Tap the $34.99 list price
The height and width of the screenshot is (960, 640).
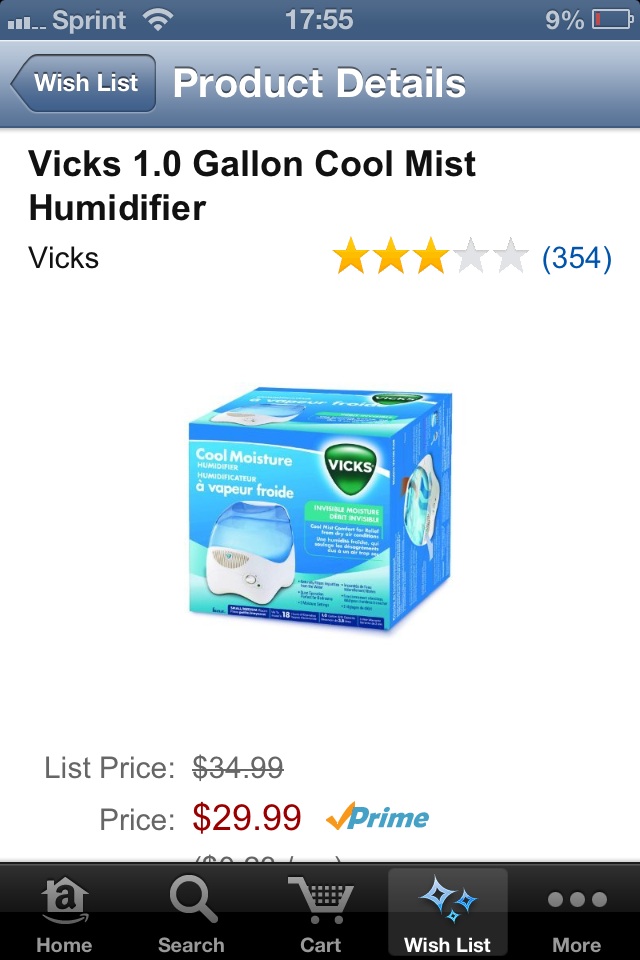238,767
